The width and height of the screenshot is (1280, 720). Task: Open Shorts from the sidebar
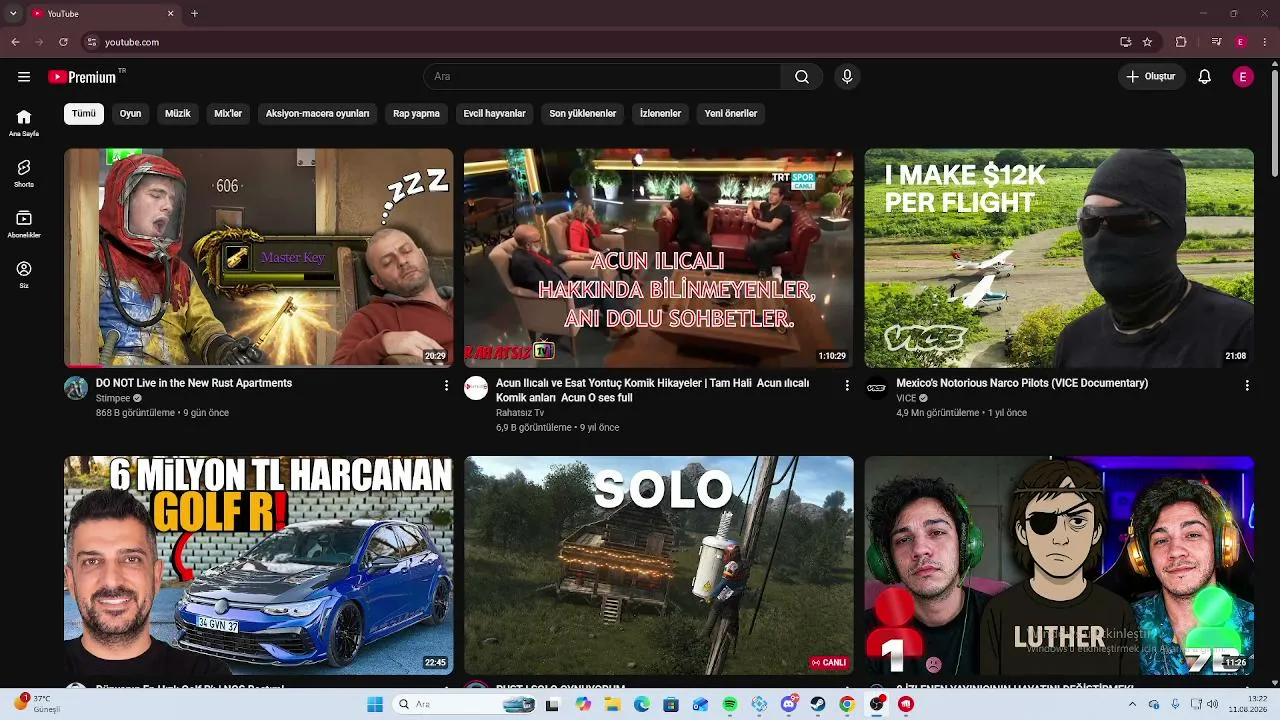tap(24, 174)
